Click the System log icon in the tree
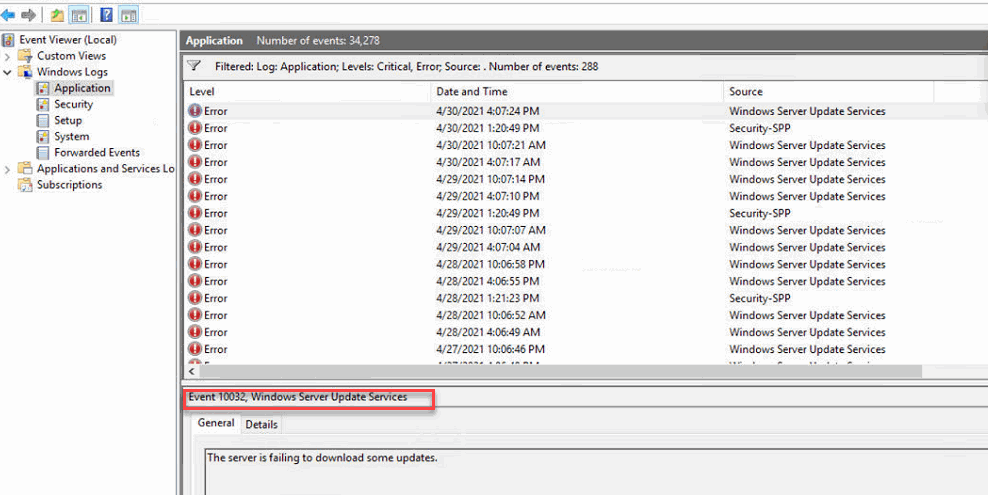This screenshot has width=988, height=495. click(x=43, y=137)
